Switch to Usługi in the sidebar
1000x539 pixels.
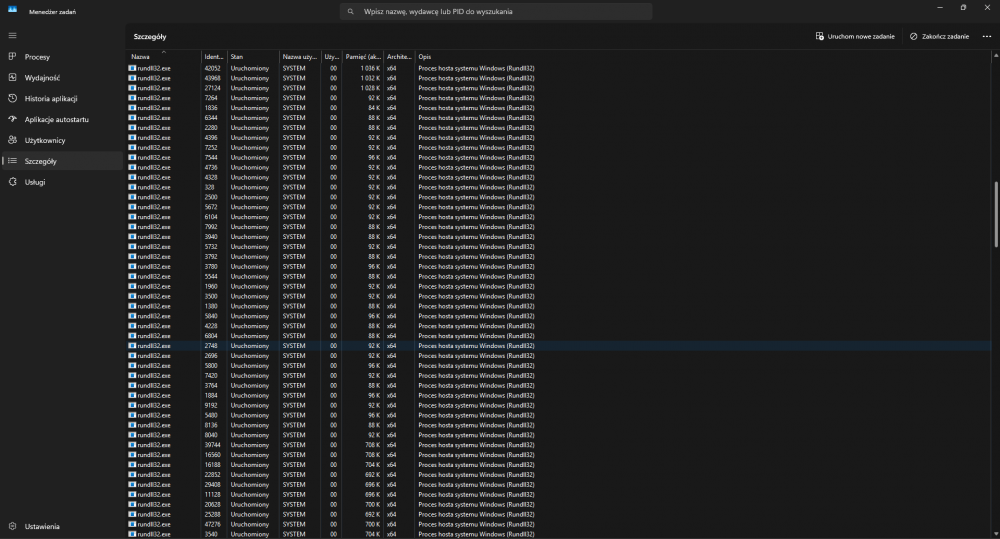(35, 182)
